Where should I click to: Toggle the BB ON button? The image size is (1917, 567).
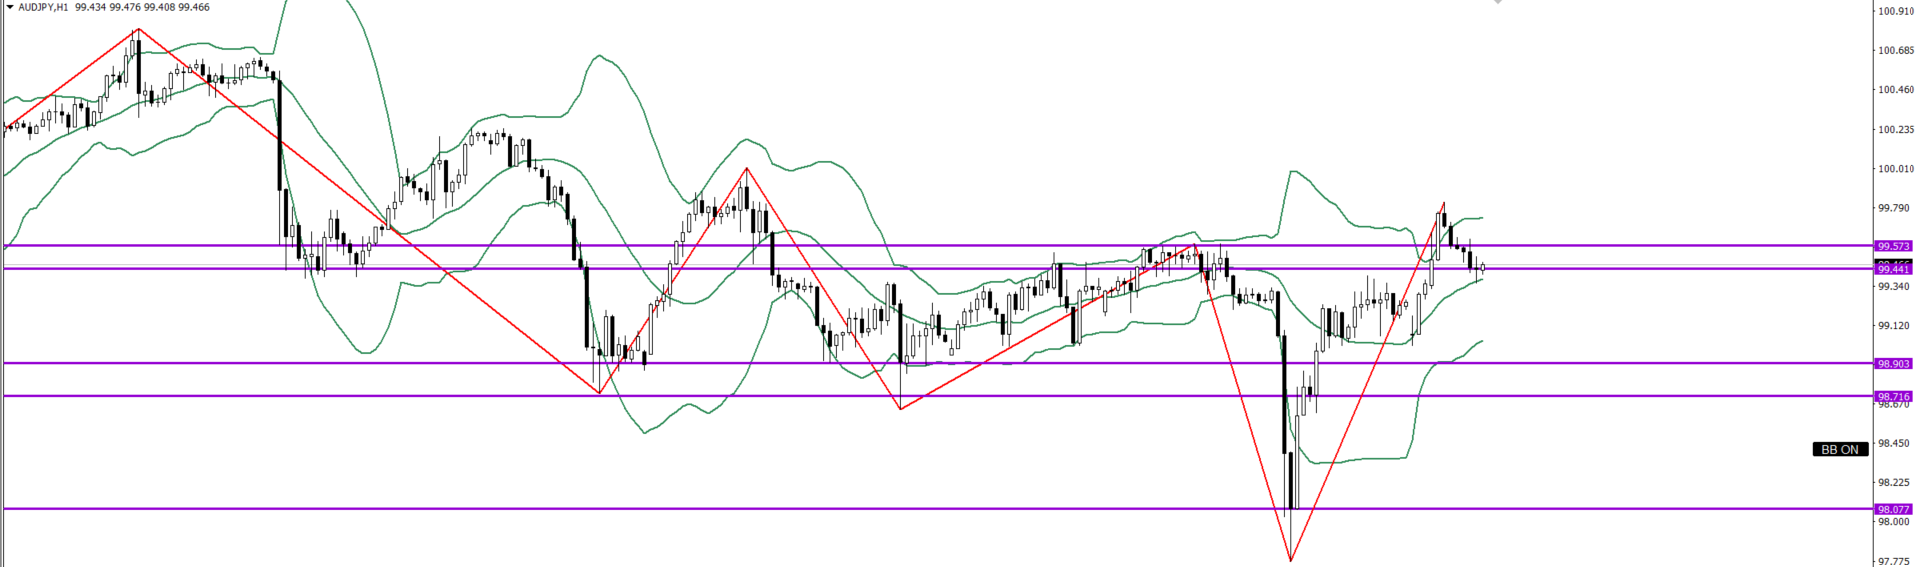pos(1839,449)
